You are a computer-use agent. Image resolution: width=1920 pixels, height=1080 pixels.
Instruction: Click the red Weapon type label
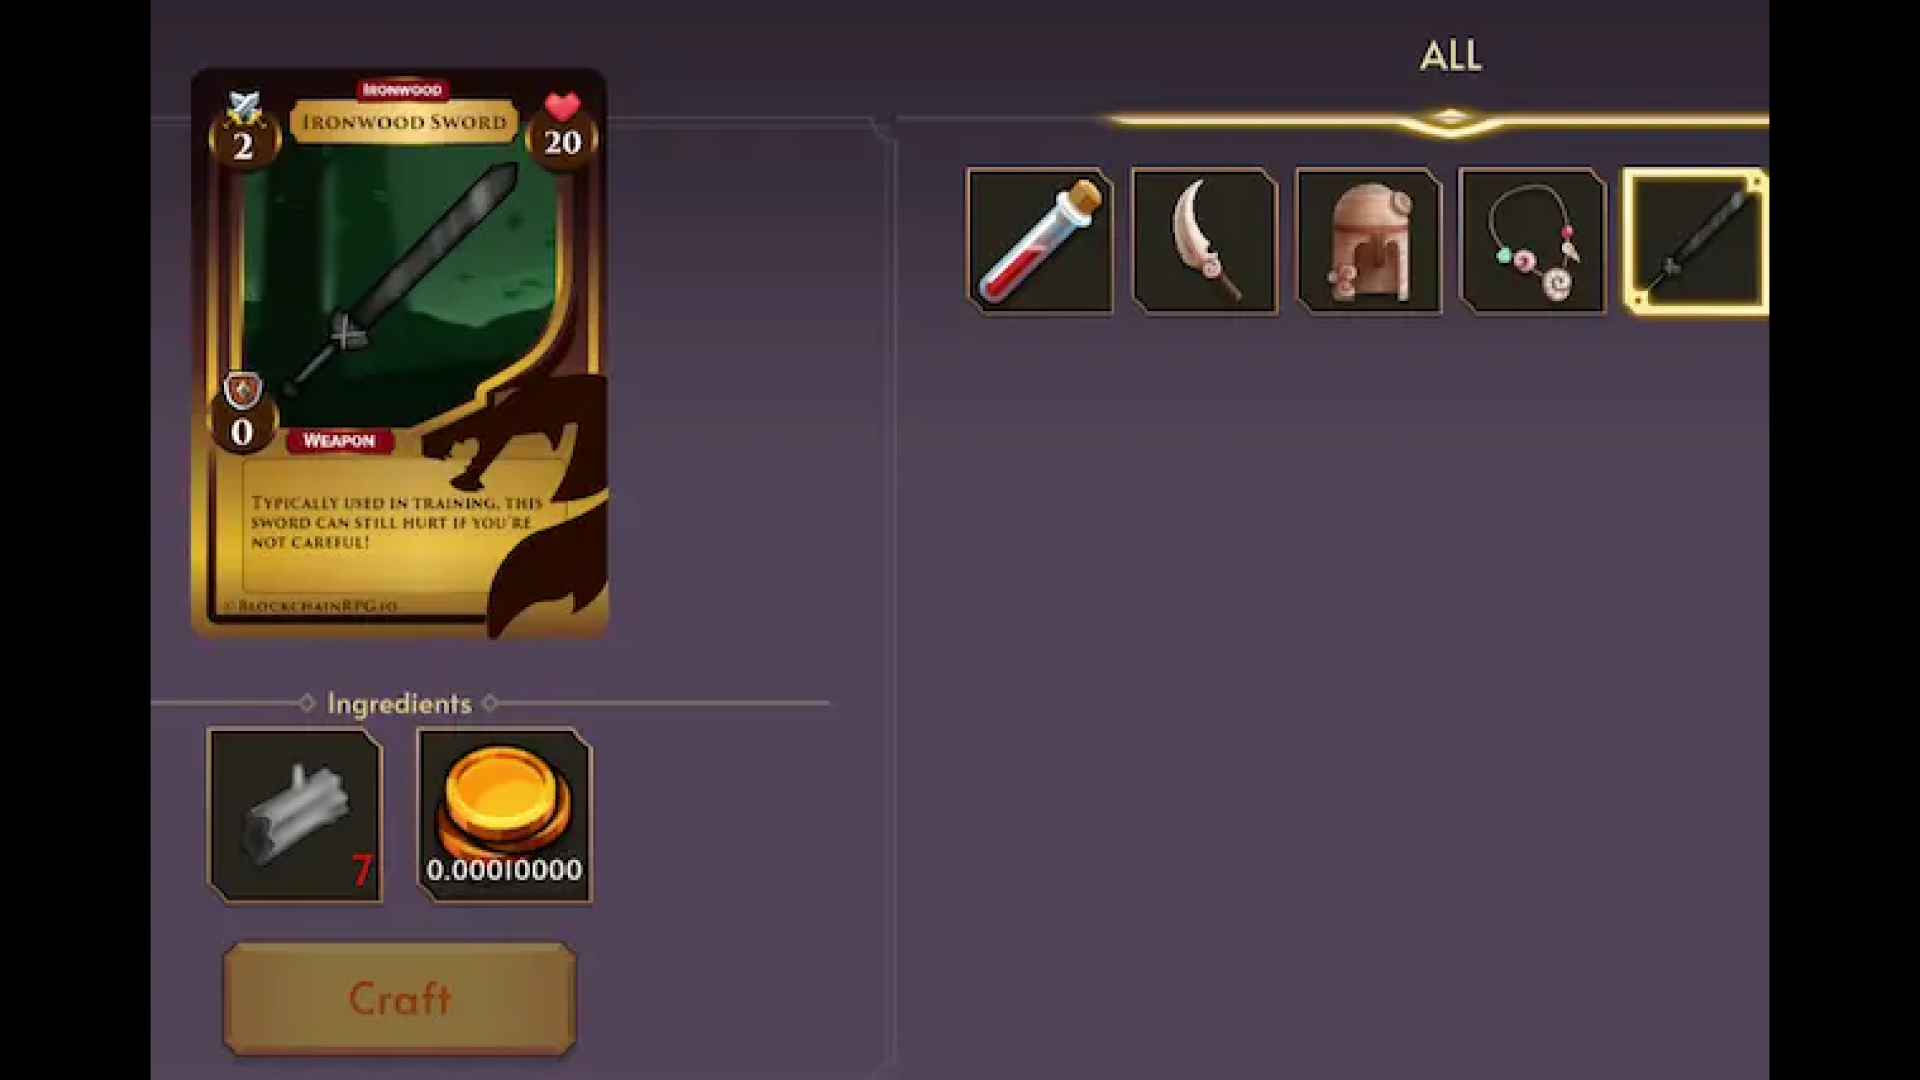[x=339, y=441]
